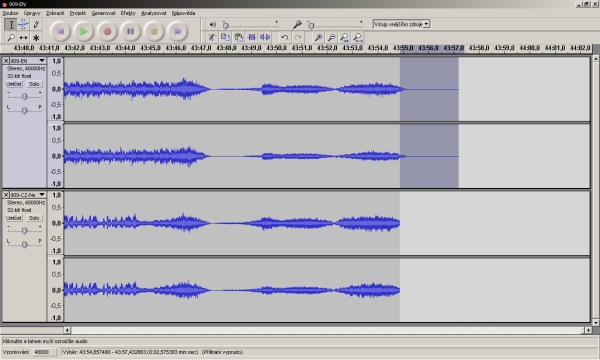
Task: Trim audio outside the selection
Action: click(x=252, y=37)
